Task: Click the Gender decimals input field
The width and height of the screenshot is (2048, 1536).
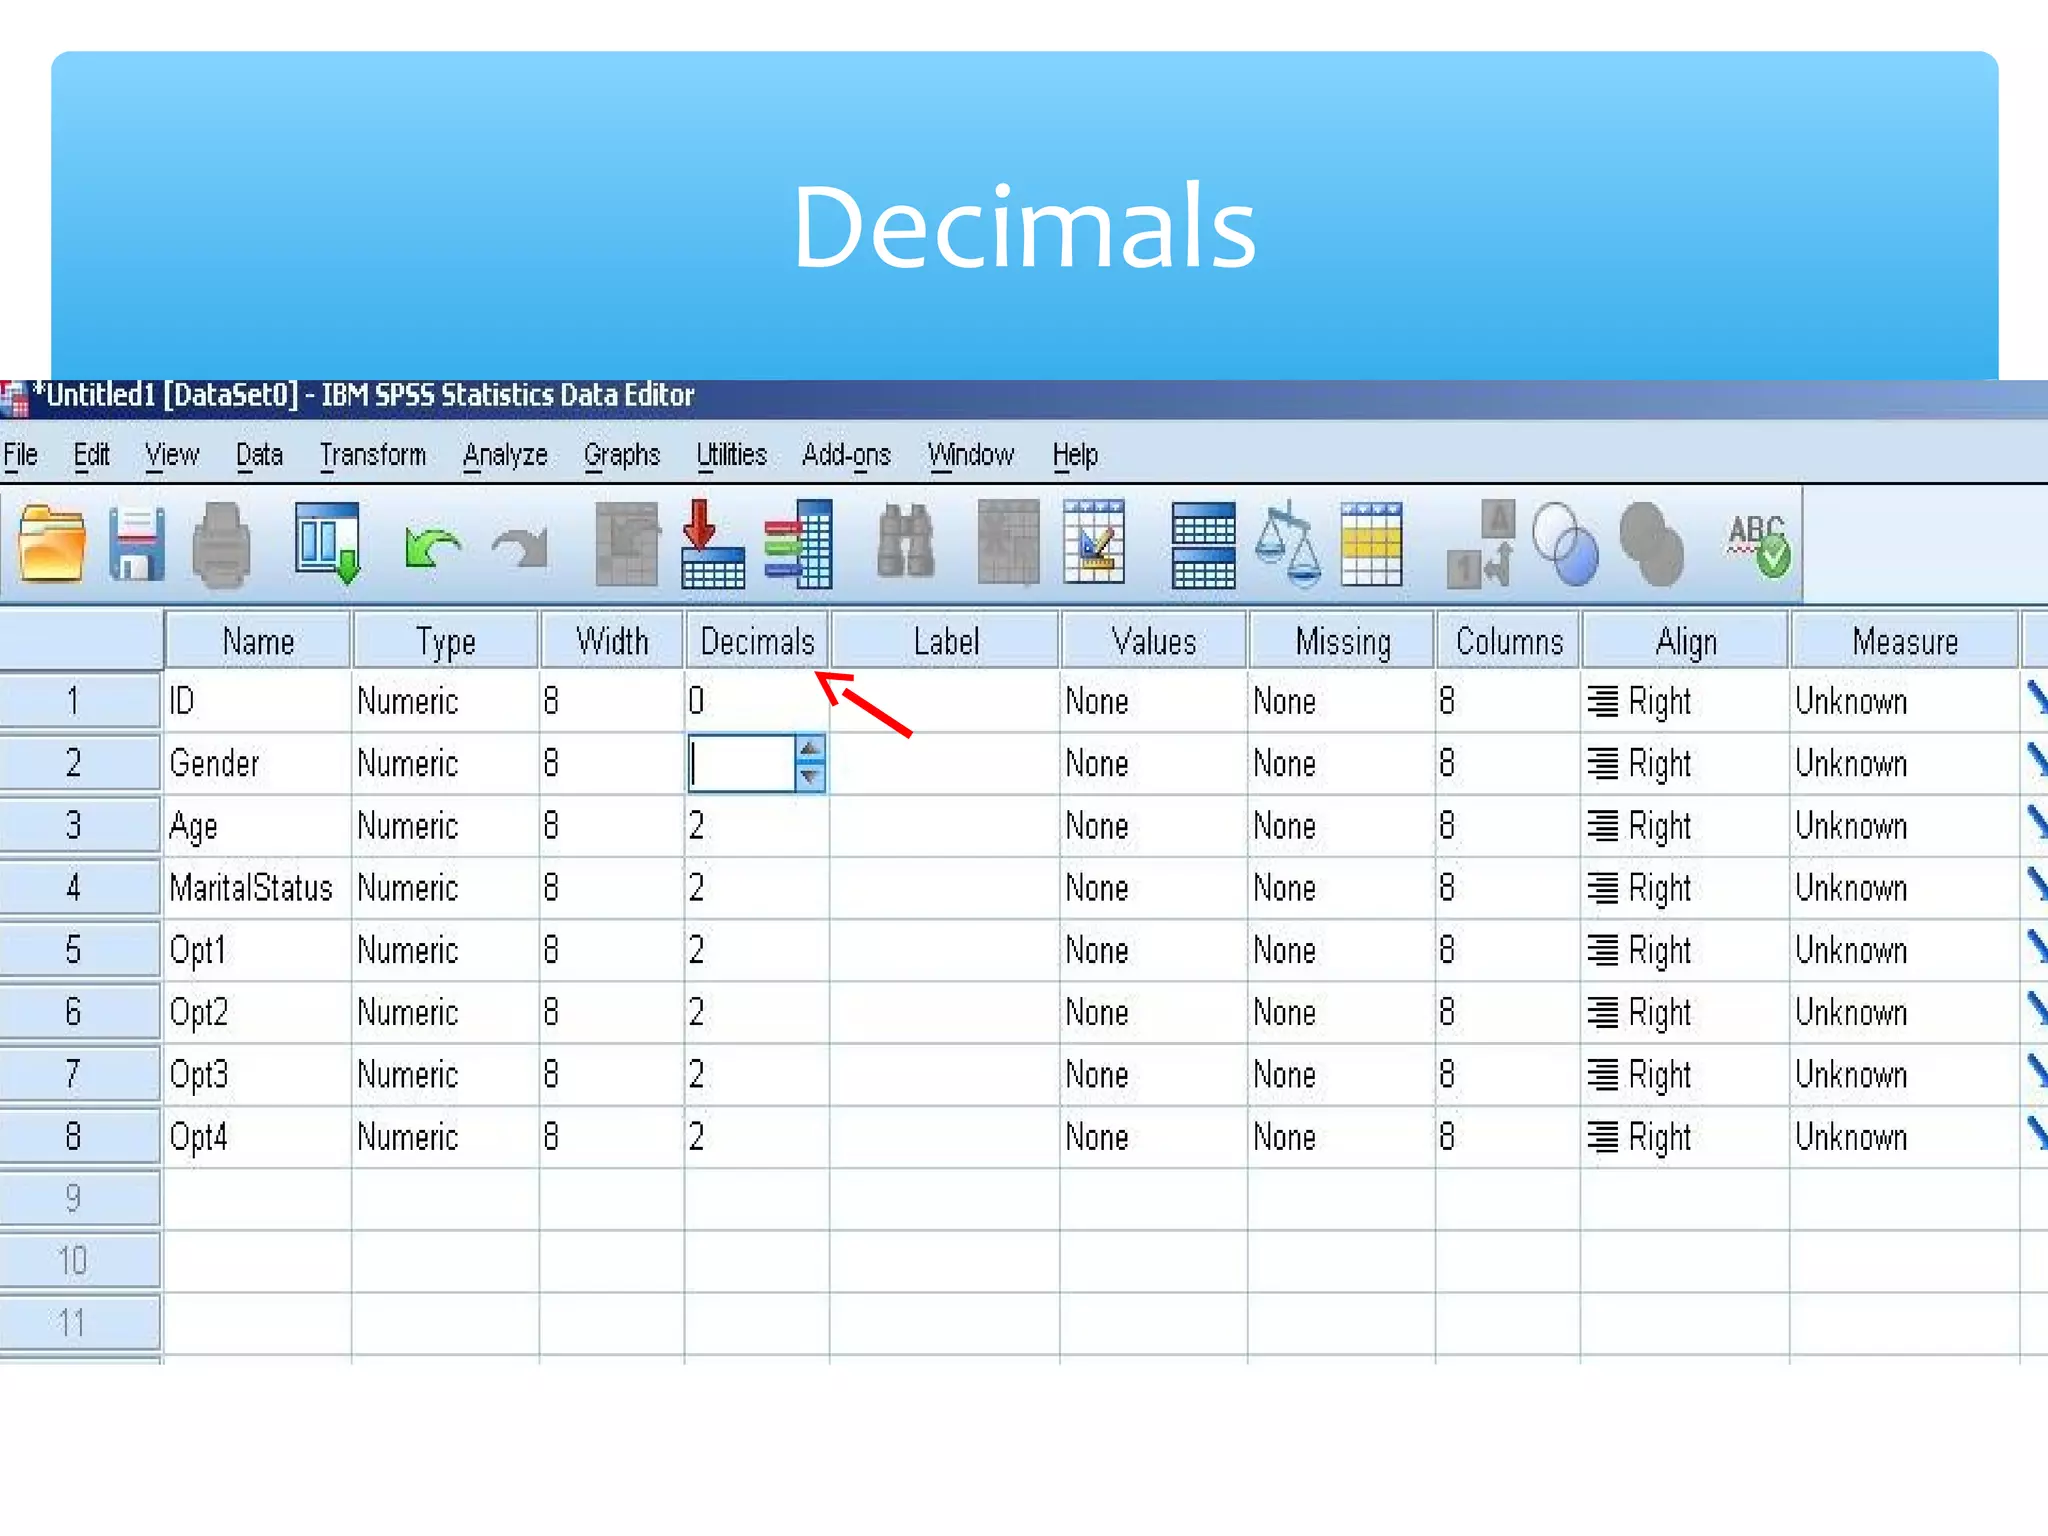Action: (742, 763)
